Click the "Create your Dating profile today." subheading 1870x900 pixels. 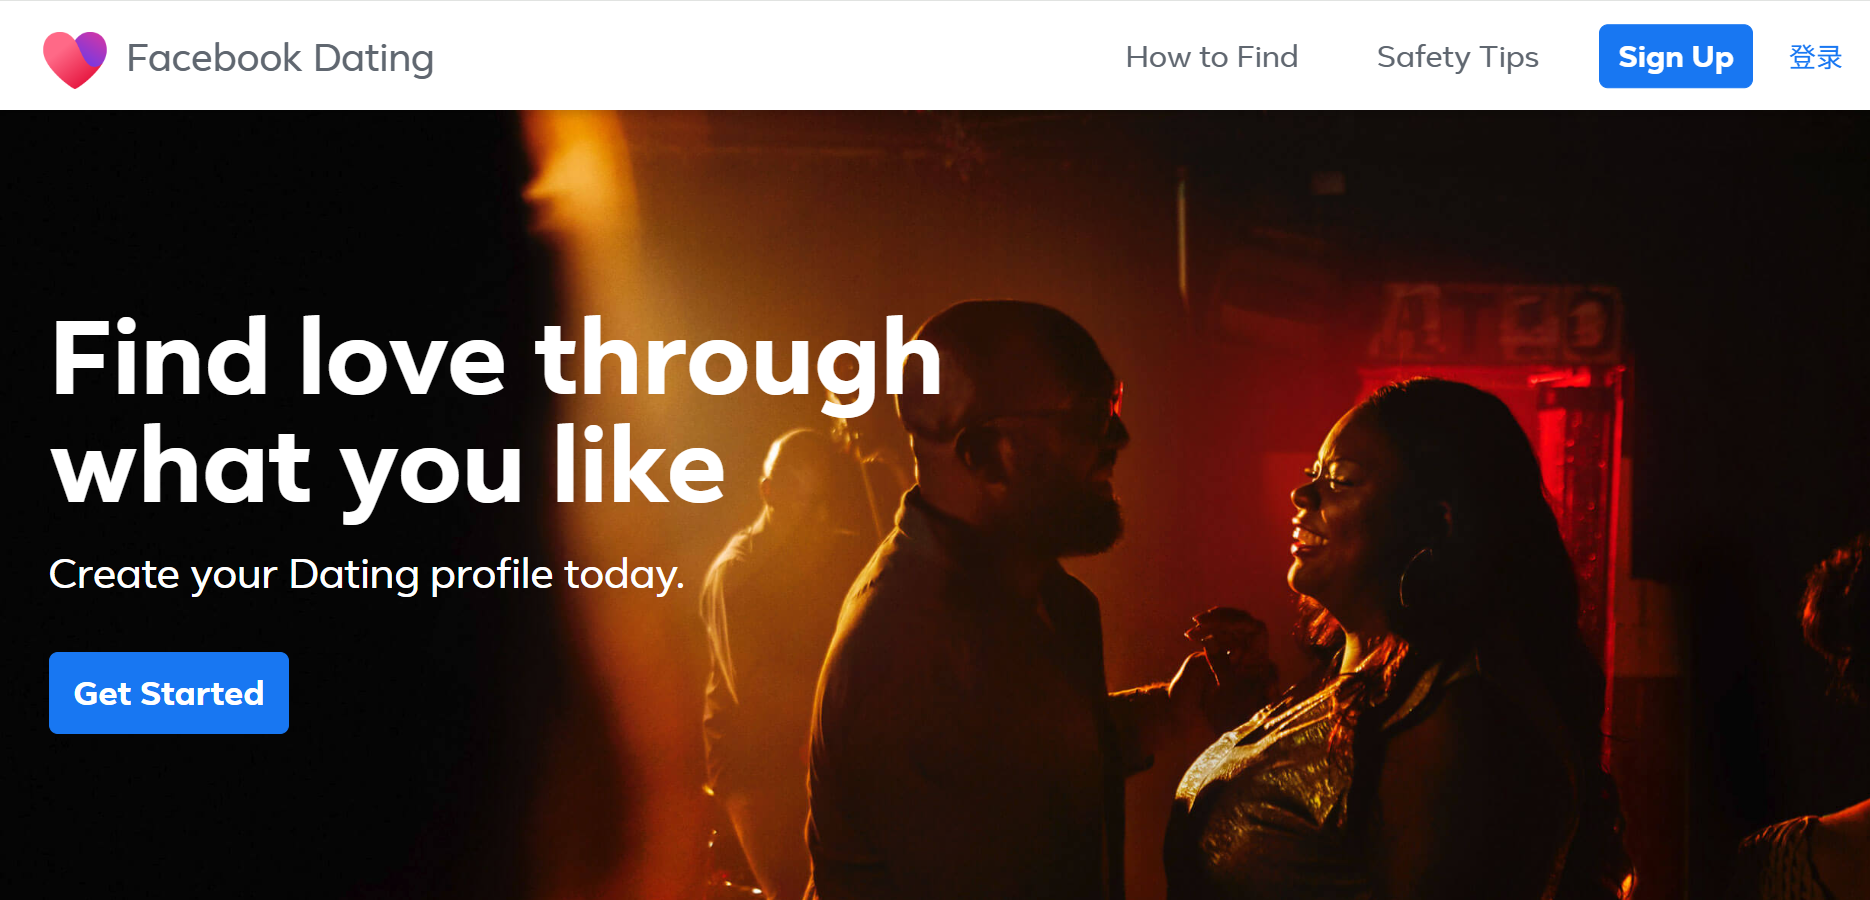click(x=367, y=575)
